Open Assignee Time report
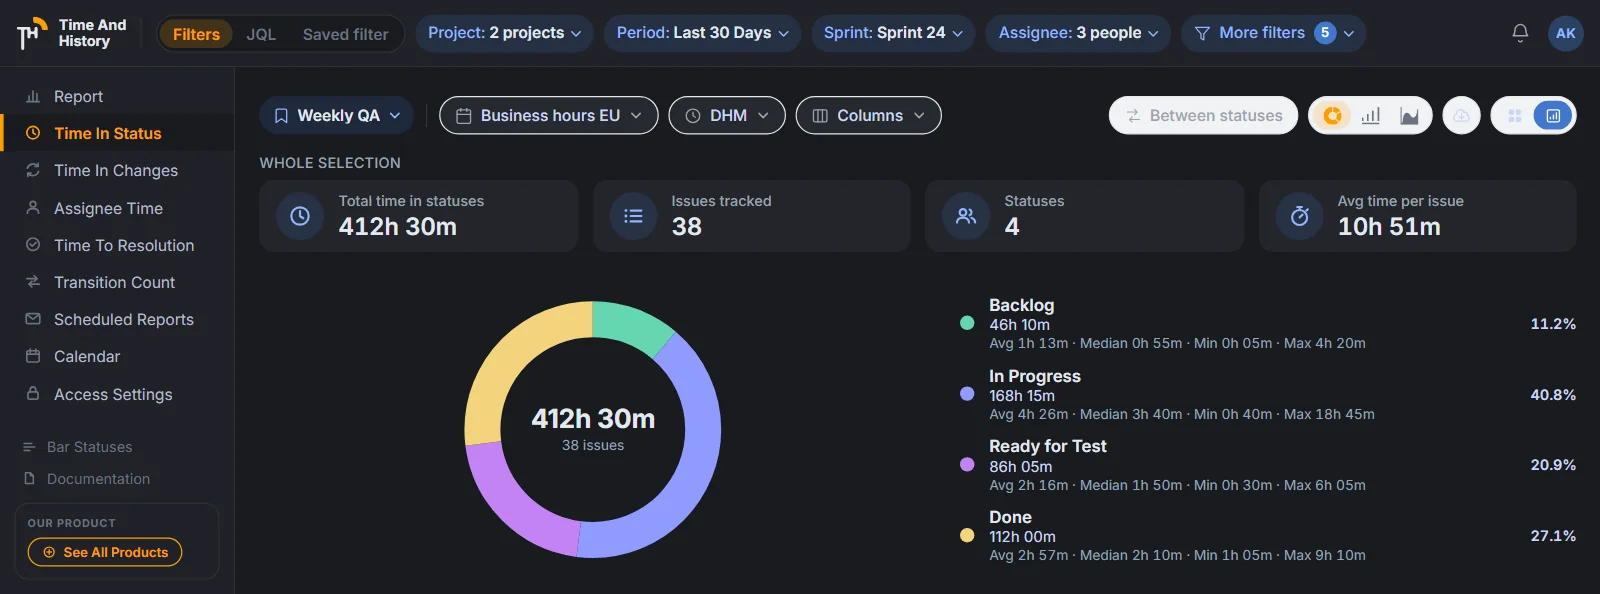The width and height of the screenshot is (1600, 594). pos(117,208)
